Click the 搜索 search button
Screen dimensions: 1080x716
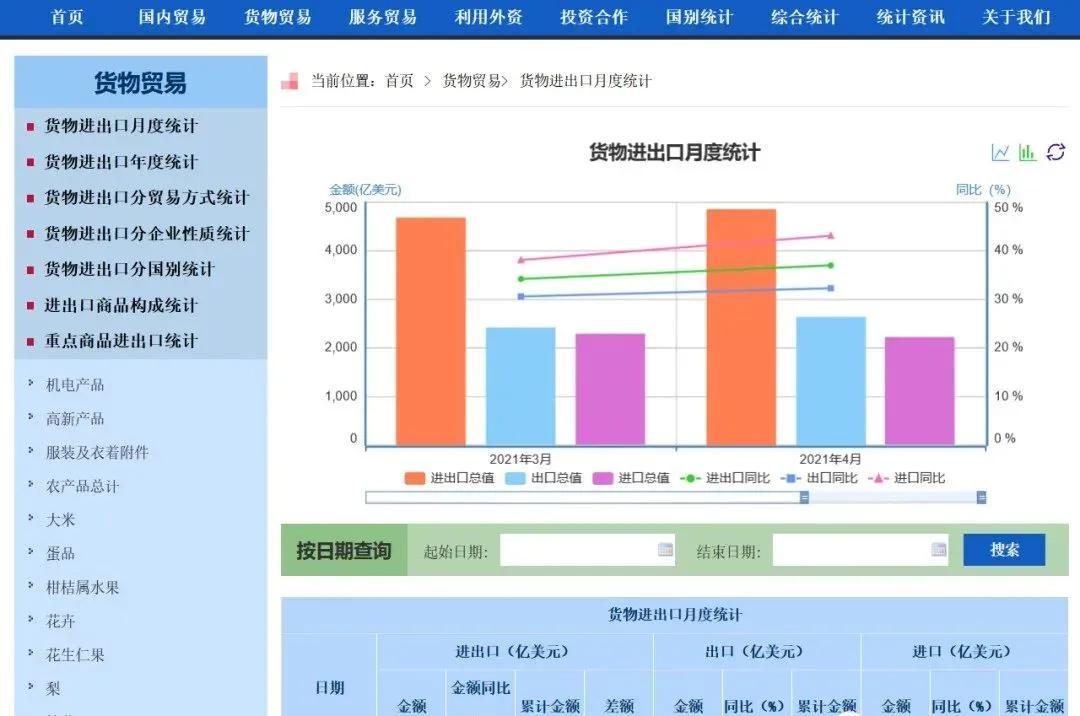point(1004,549)
